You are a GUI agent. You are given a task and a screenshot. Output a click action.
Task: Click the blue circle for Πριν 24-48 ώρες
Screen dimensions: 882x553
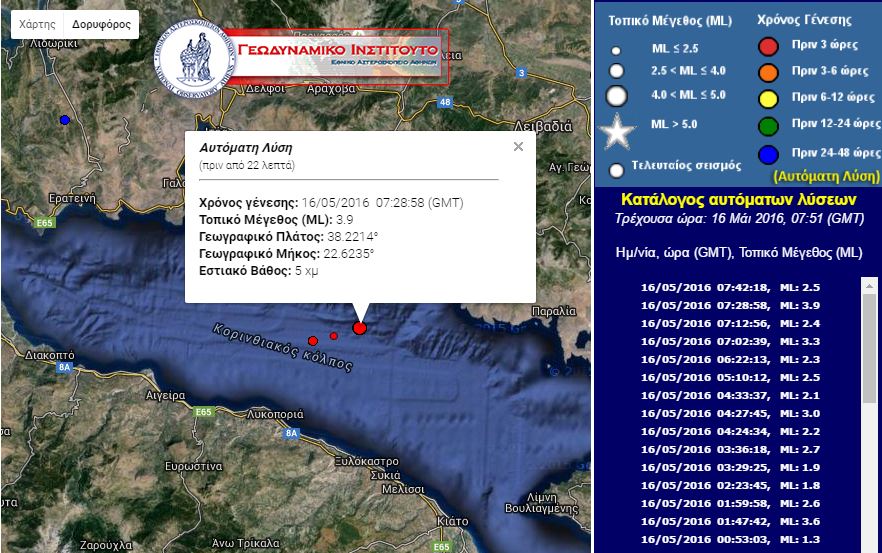pos(768,153)
